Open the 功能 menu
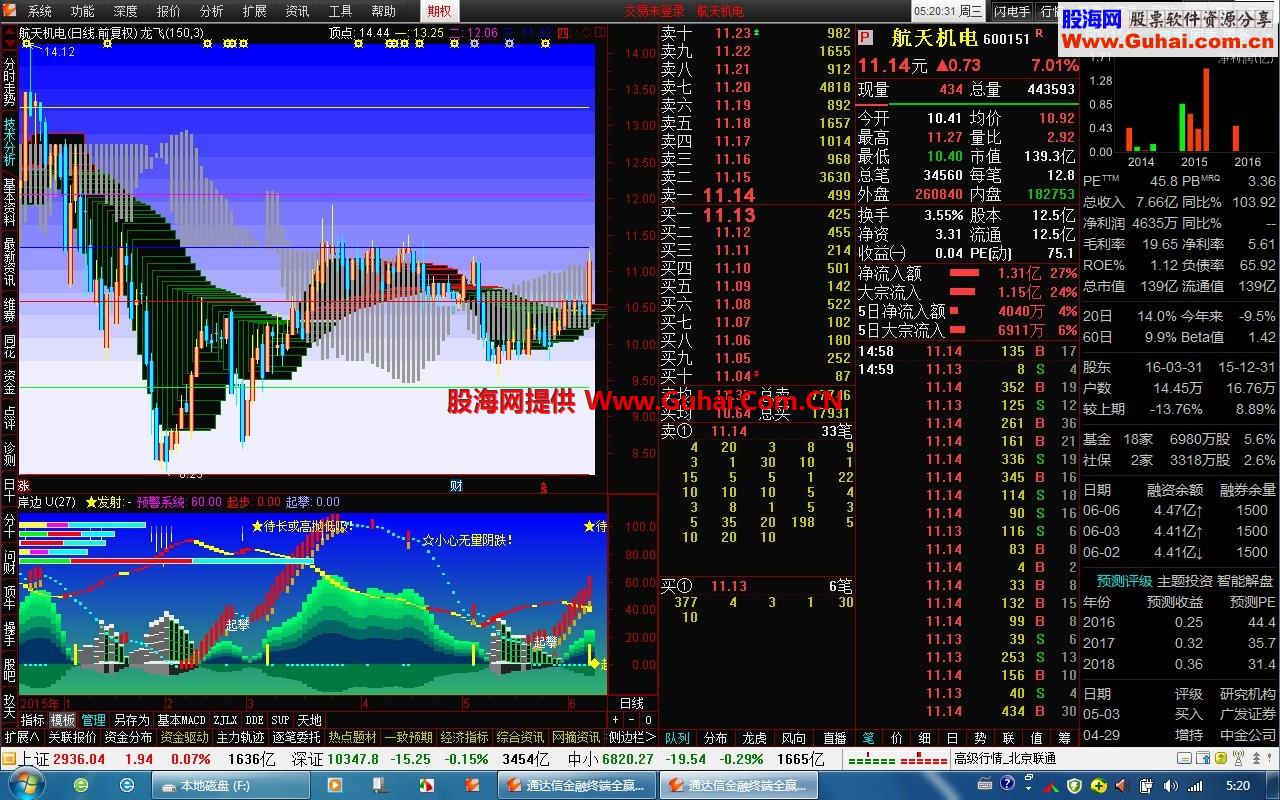The height and width of the screenshot is (800, 1280). (82, 11)
